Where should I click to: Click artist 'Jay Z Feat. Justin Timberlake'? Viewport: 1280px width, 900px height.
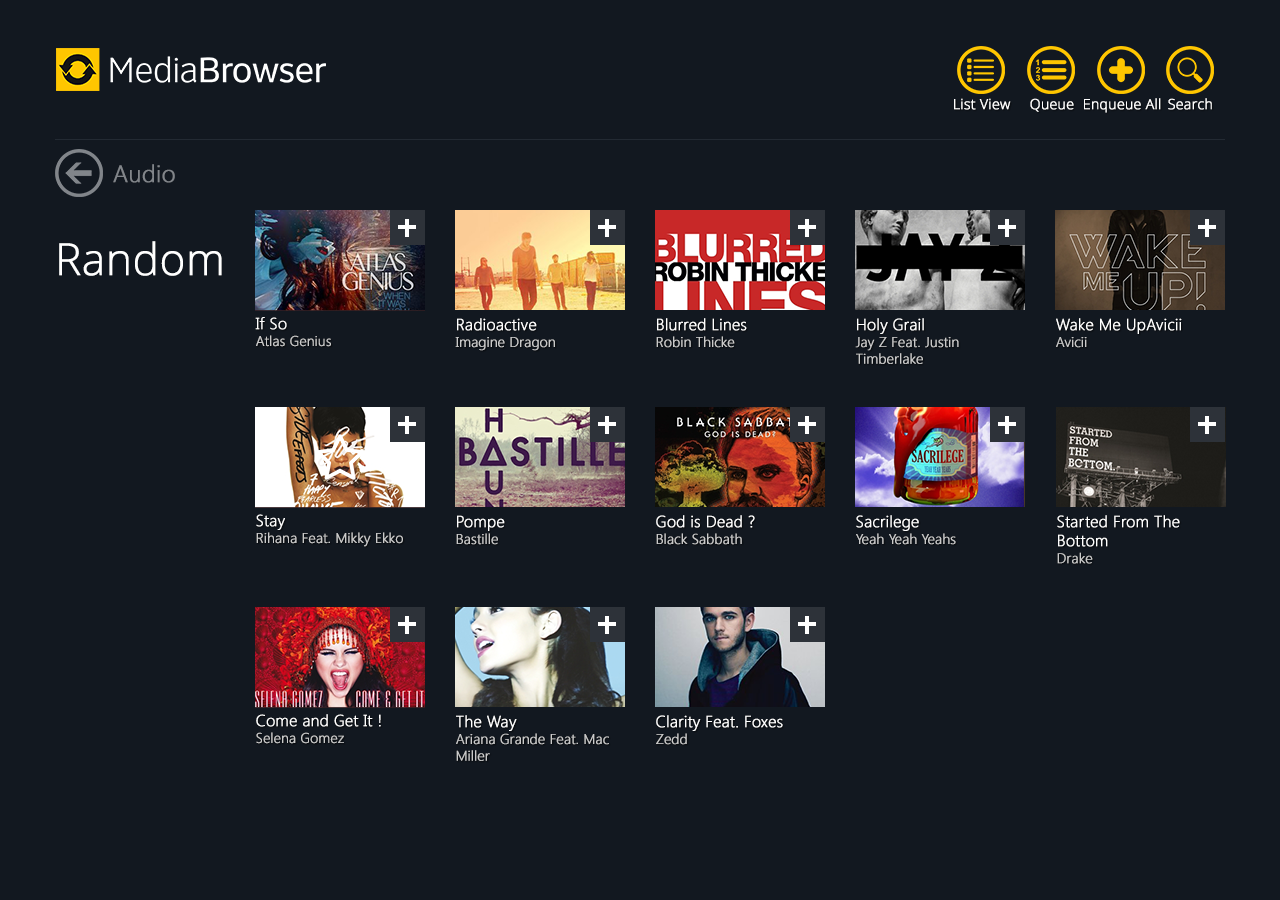click(907, 350)
